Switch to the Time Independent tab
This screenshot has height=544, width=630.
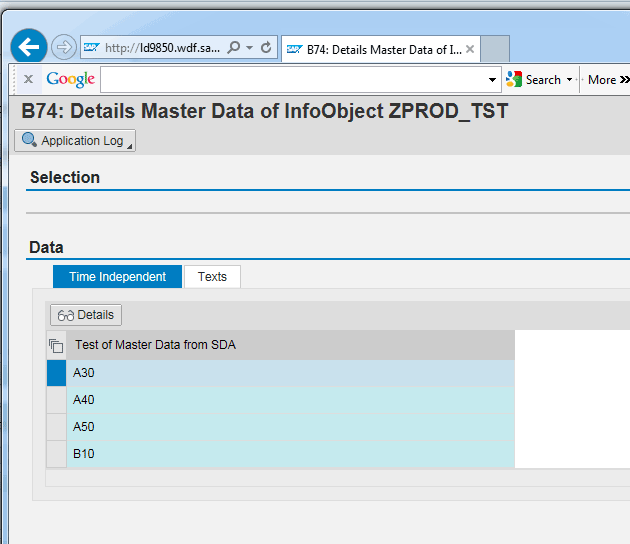[117, 277]
